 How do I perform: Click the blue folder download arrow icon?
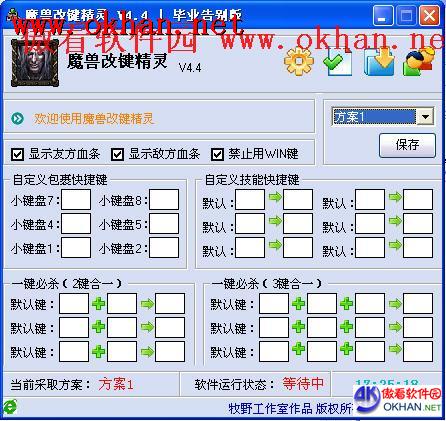380,61
